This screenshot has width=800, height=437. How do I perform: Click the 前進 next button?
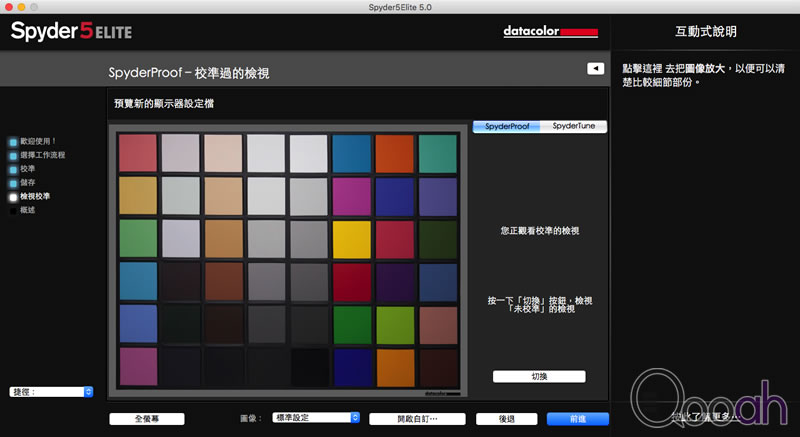(578, 419)
